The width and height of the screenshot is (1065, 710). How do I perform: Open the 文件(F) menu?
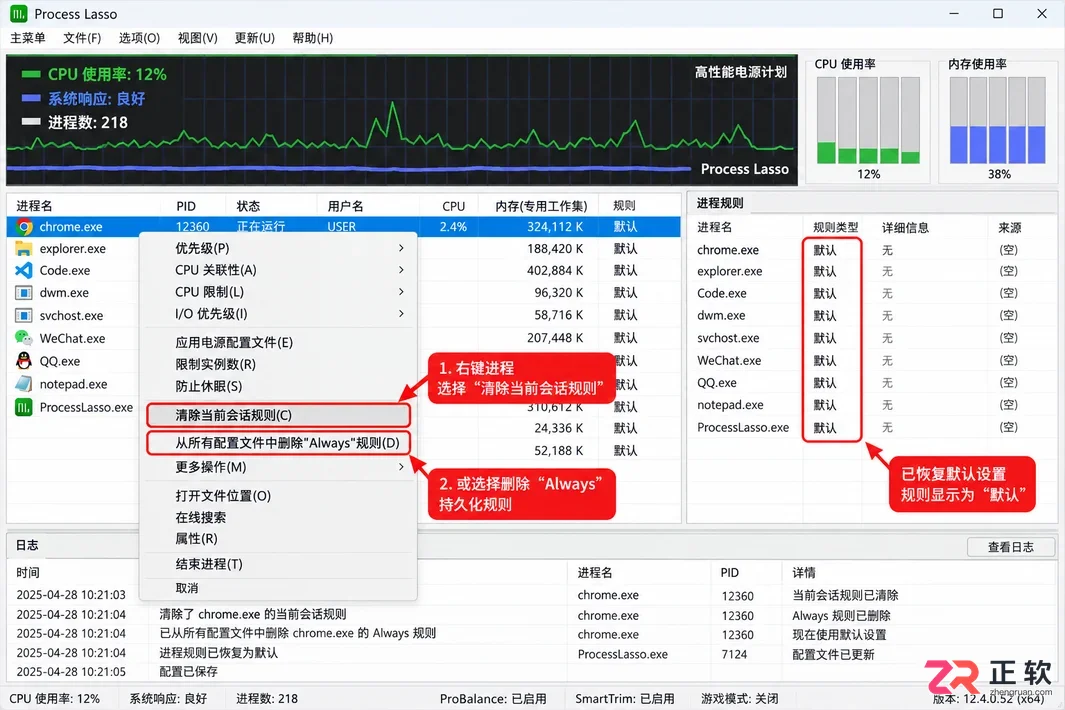coord(82,38)
